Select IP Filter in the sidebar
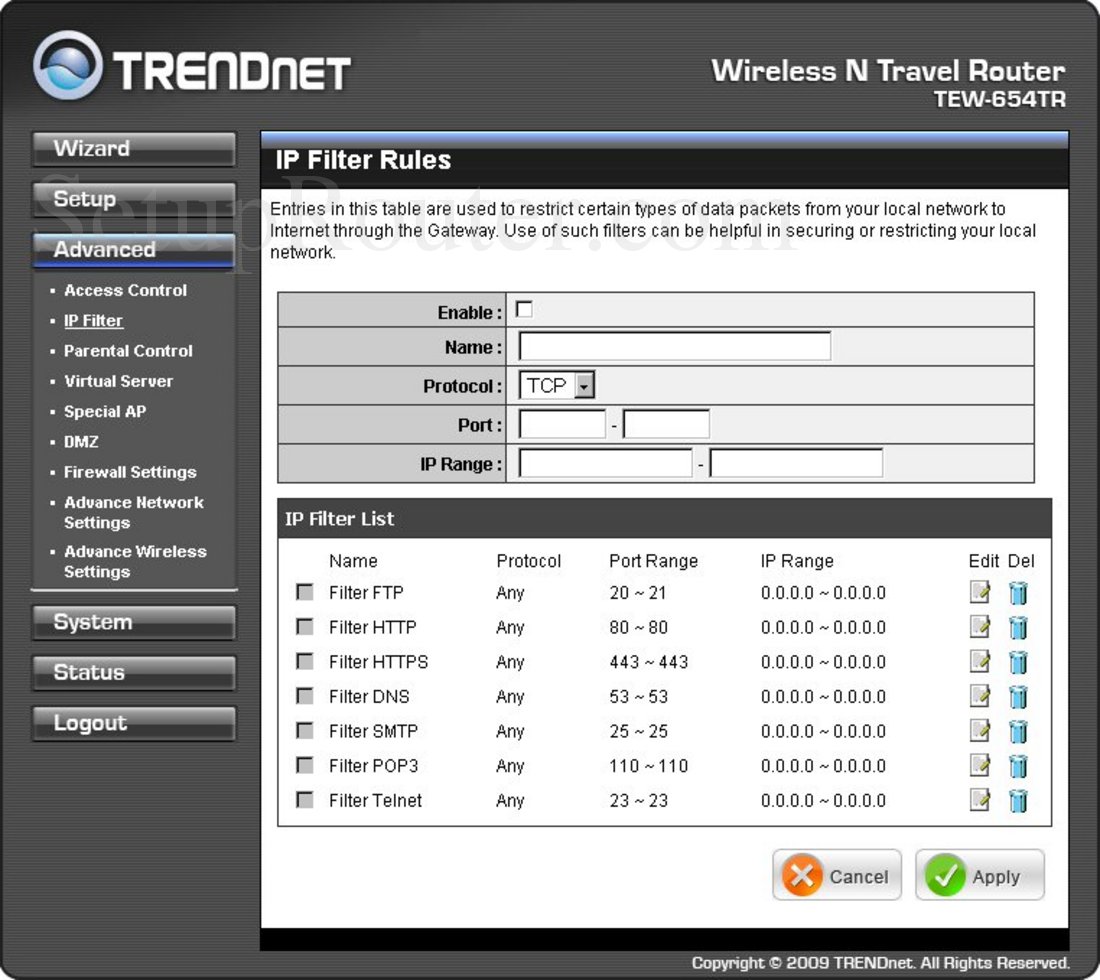This screenshot has height=980, width=1100. coord(93,320)
